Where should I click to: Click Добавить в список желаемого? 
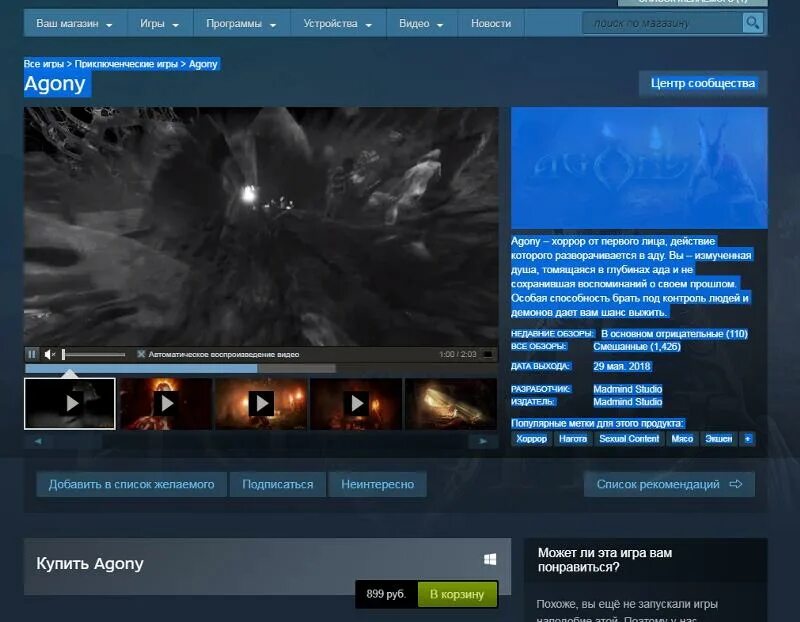(x=132, y=484)
